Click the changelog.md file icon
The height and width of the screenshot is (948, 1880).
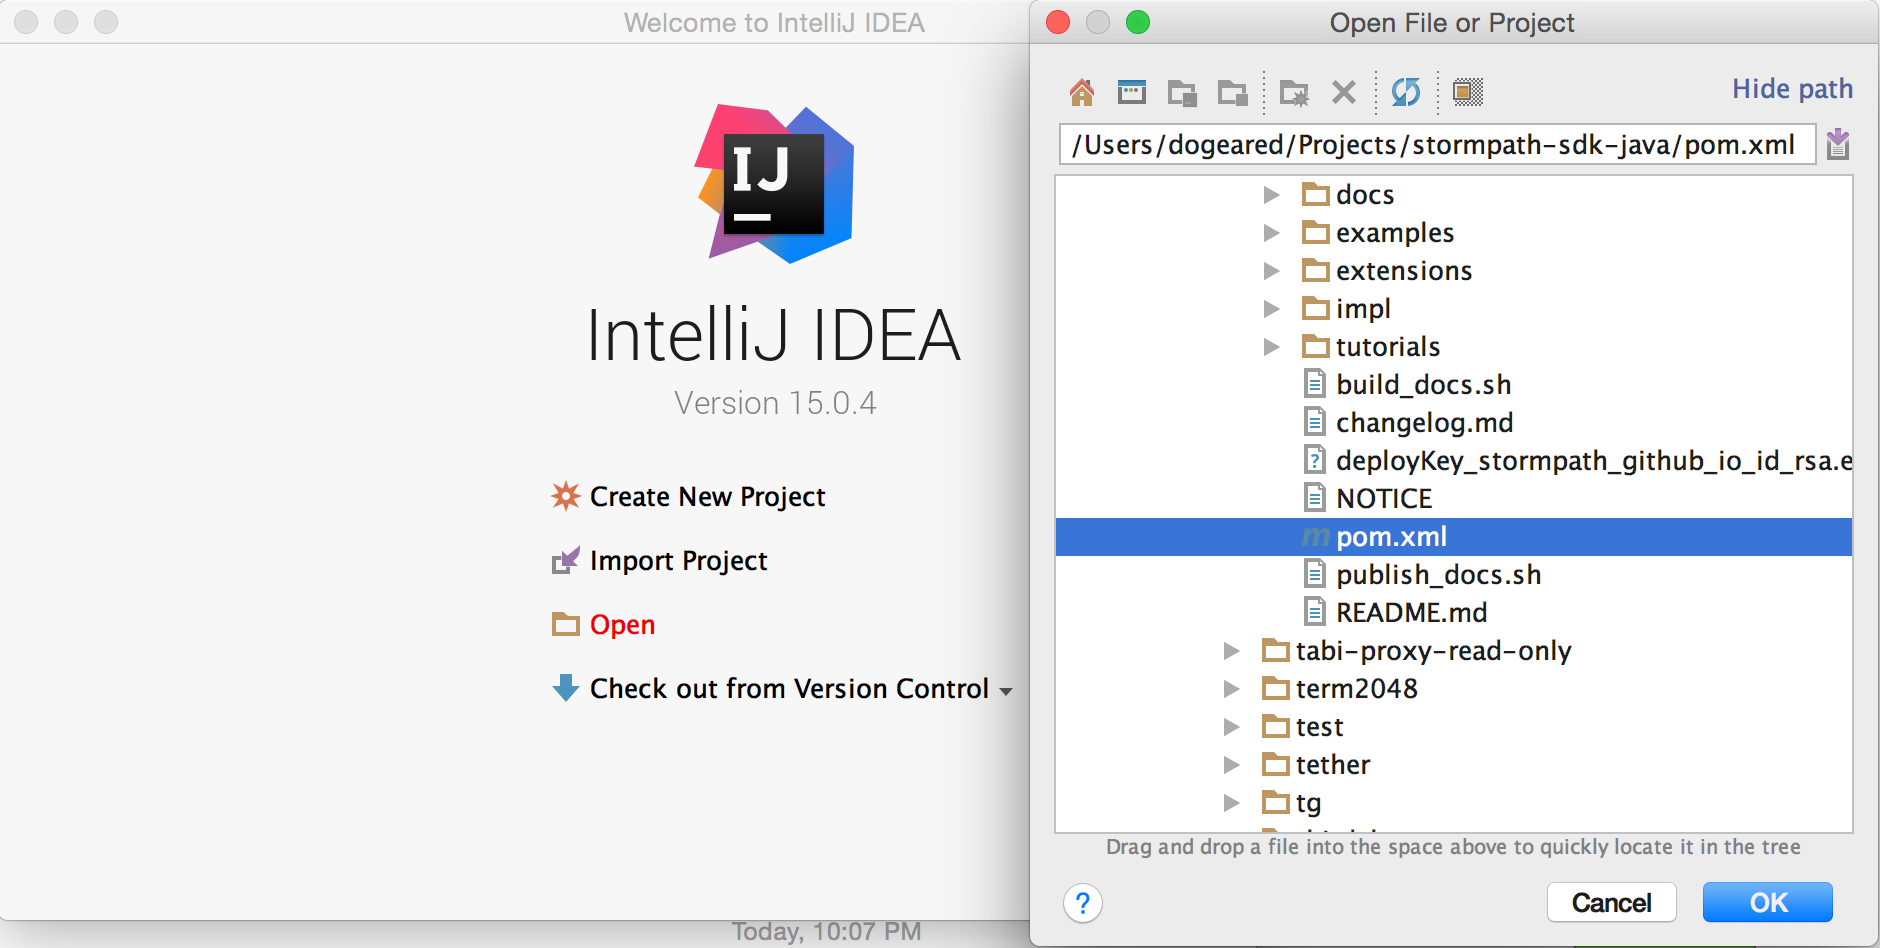(1315, 421)
